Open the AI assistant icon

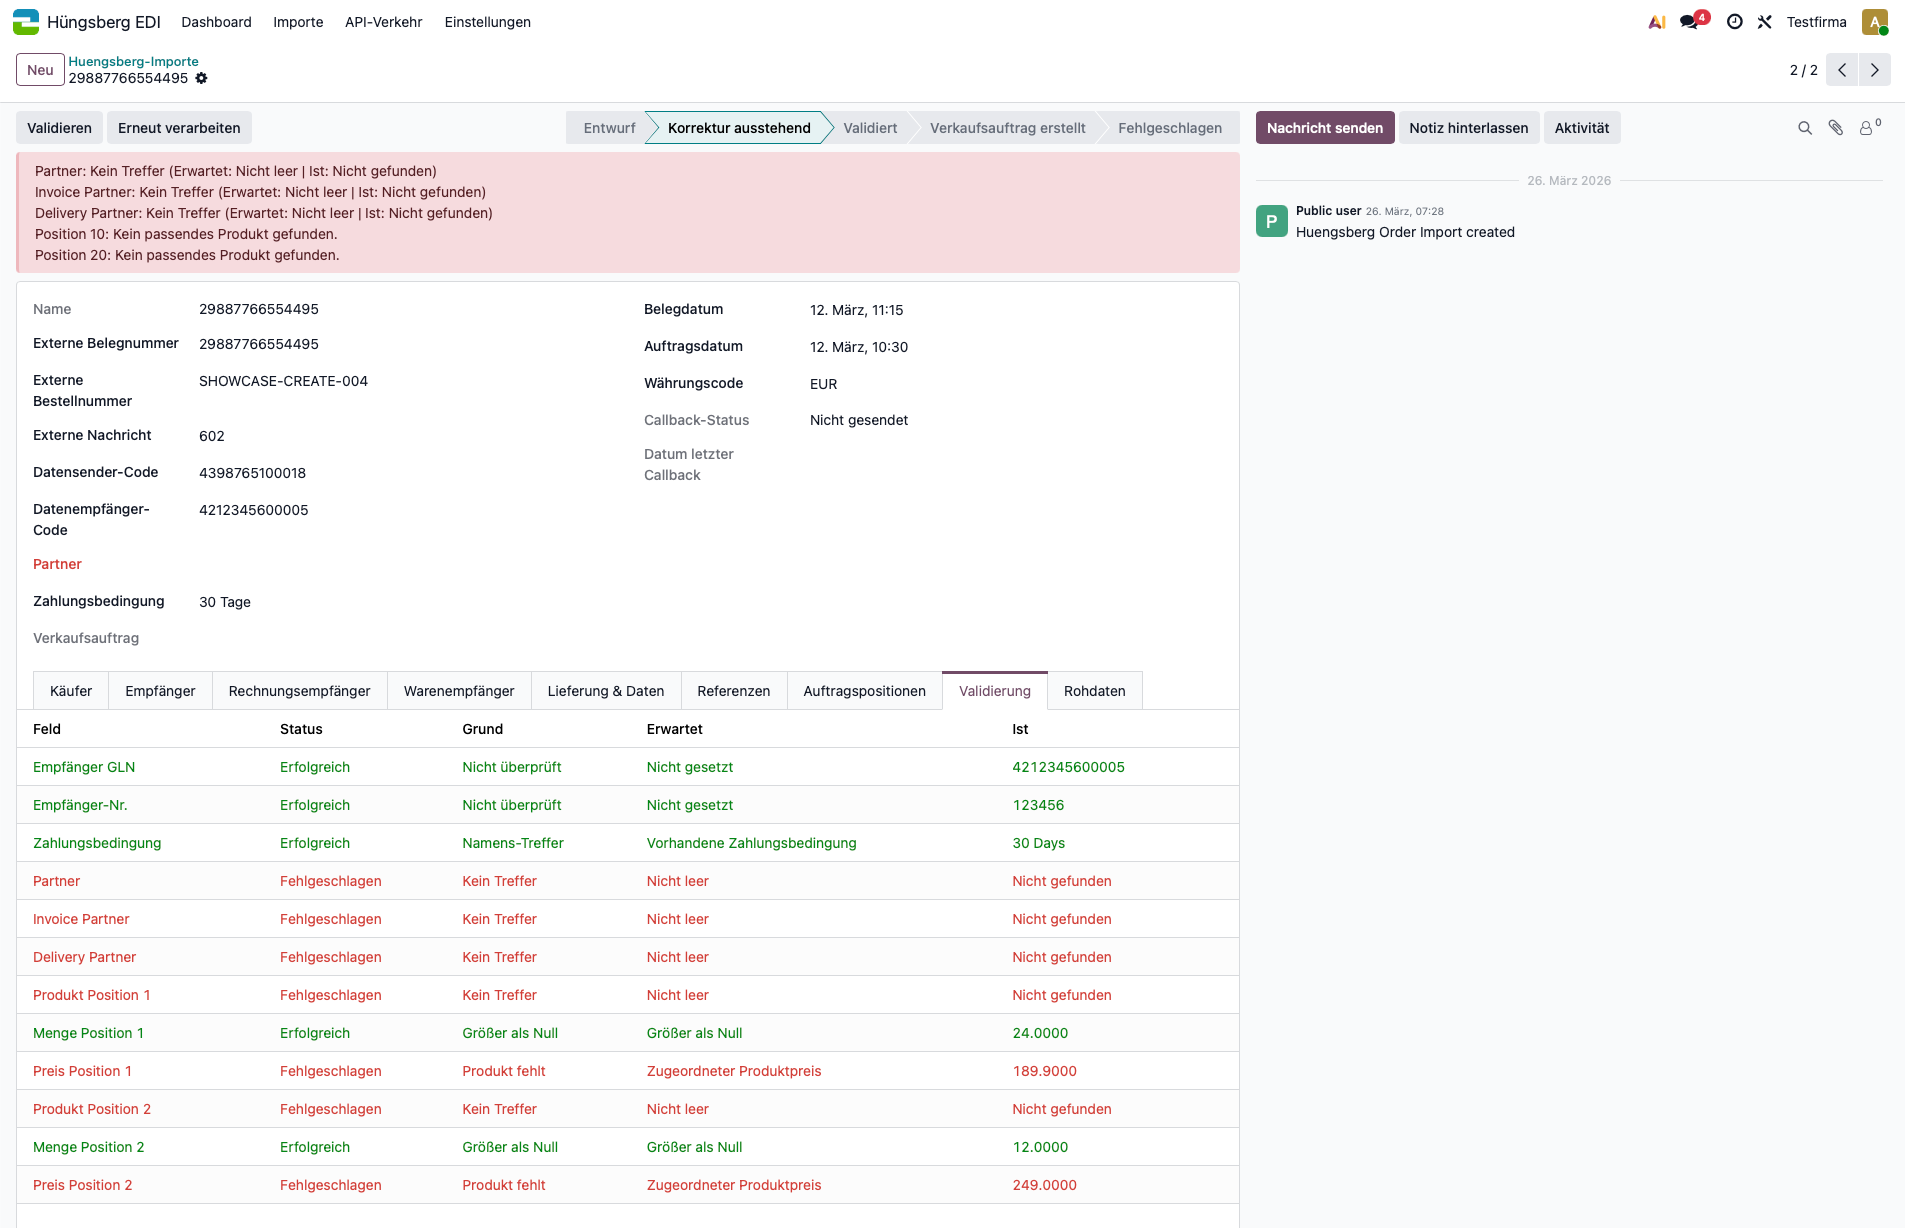(1657, 22)
